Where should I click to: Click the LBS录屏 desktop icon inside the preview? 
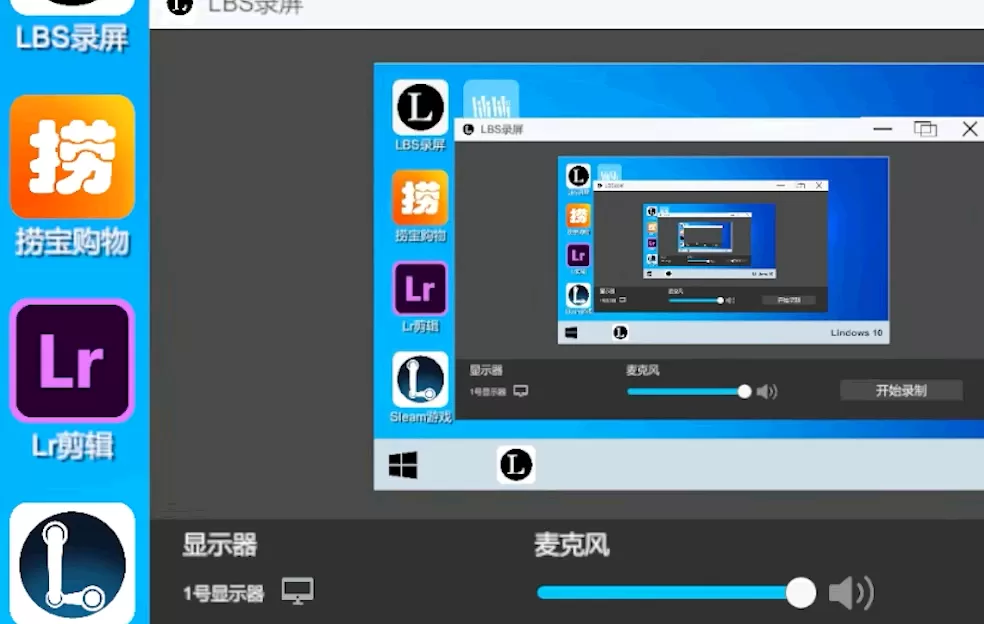coord(420,107)
